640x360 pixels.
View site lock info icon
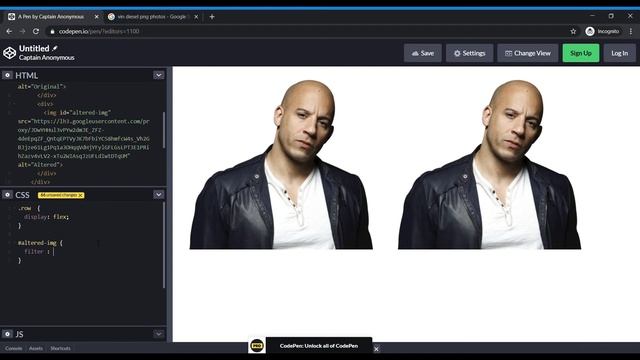click(x=52, y=31)
